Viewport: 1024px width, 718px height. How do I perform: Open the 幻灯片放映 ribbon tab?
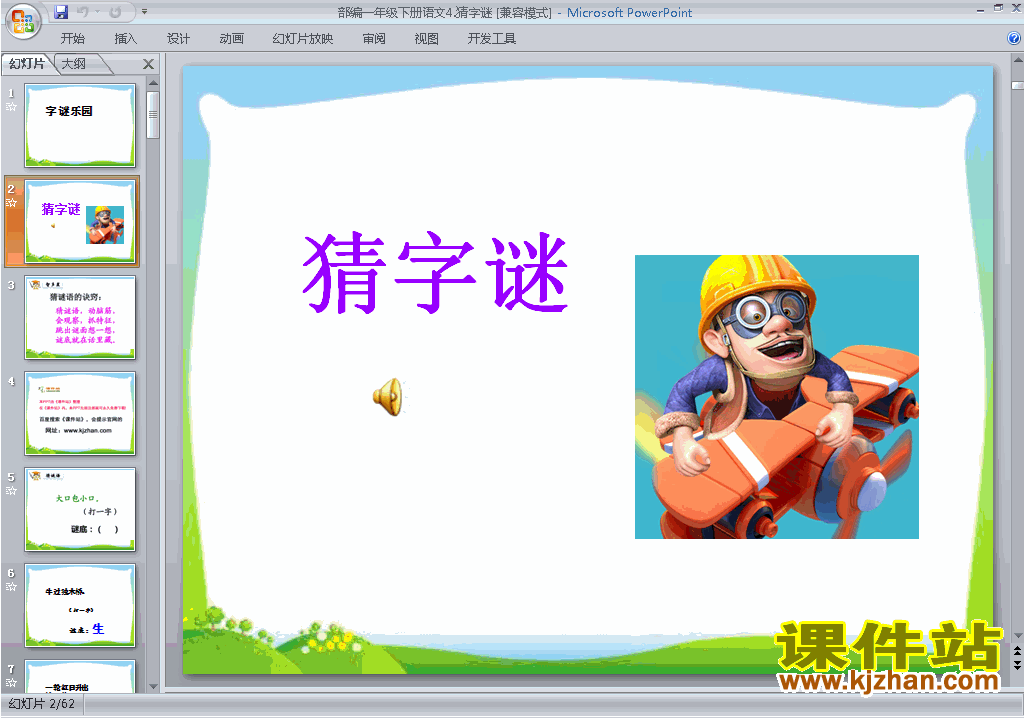[302, 39]
